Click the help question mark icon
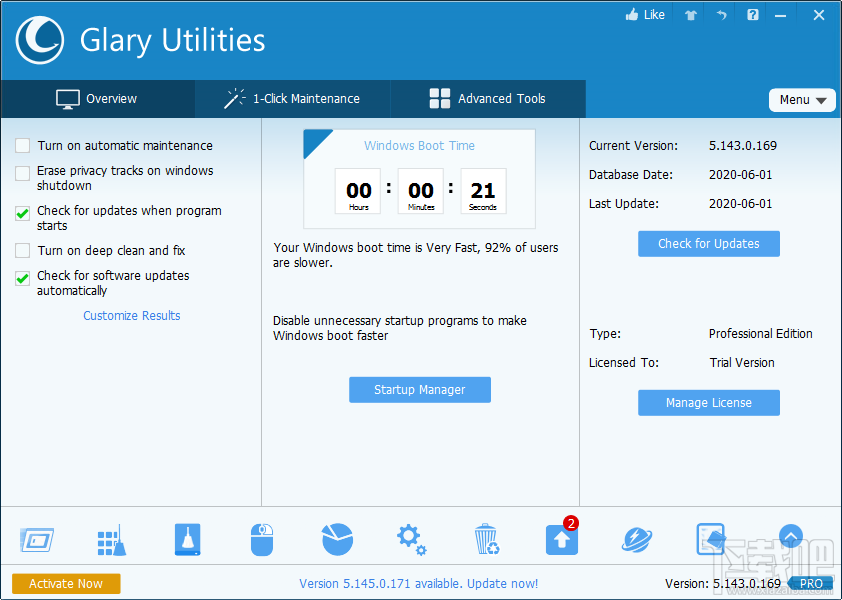 click(752, 14)
